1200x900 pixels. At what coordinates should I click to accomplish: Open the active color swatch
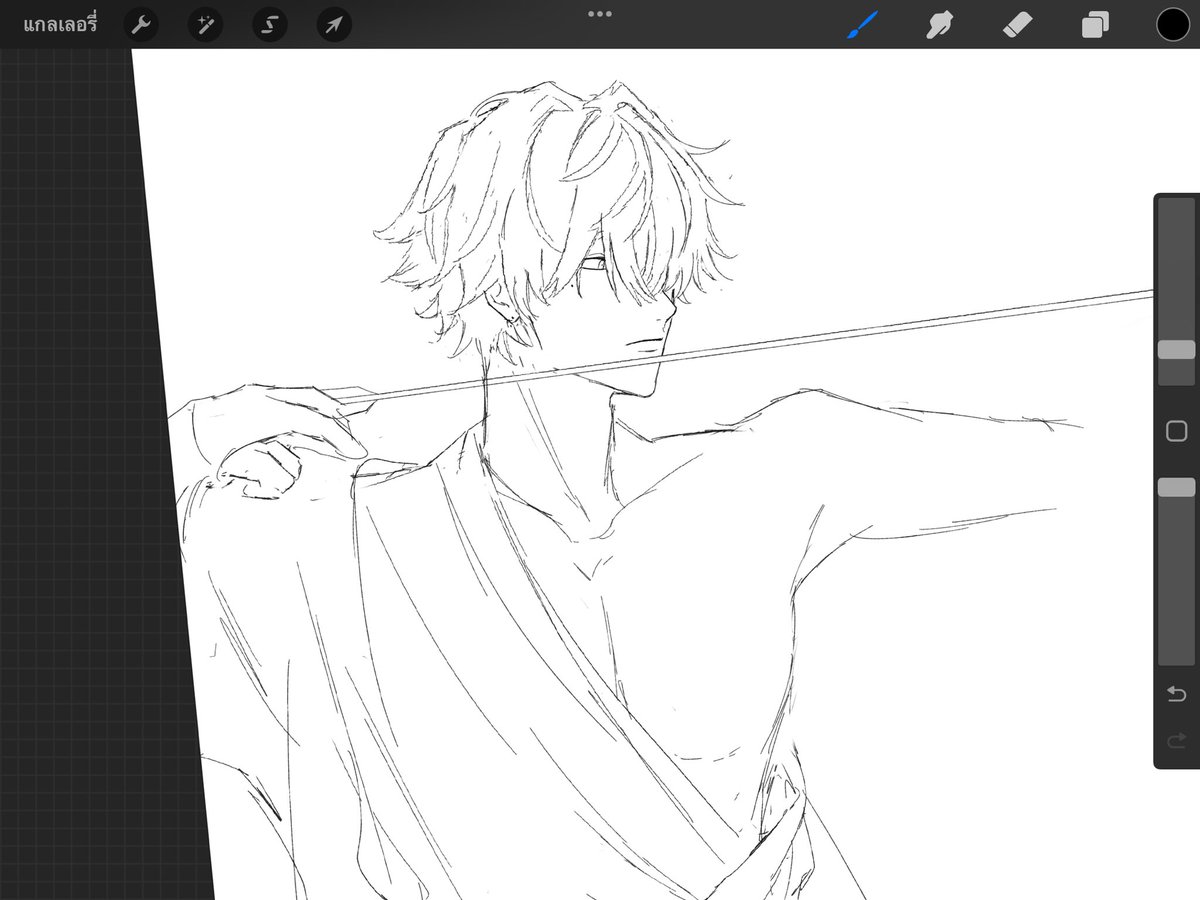(x=1173, y=24)
